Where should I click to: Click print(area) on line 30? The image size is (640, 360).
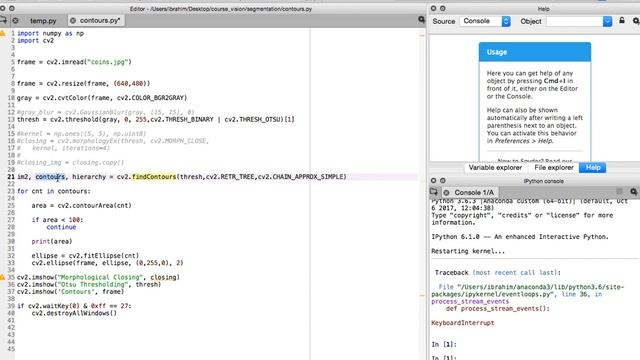click(52, 241)
